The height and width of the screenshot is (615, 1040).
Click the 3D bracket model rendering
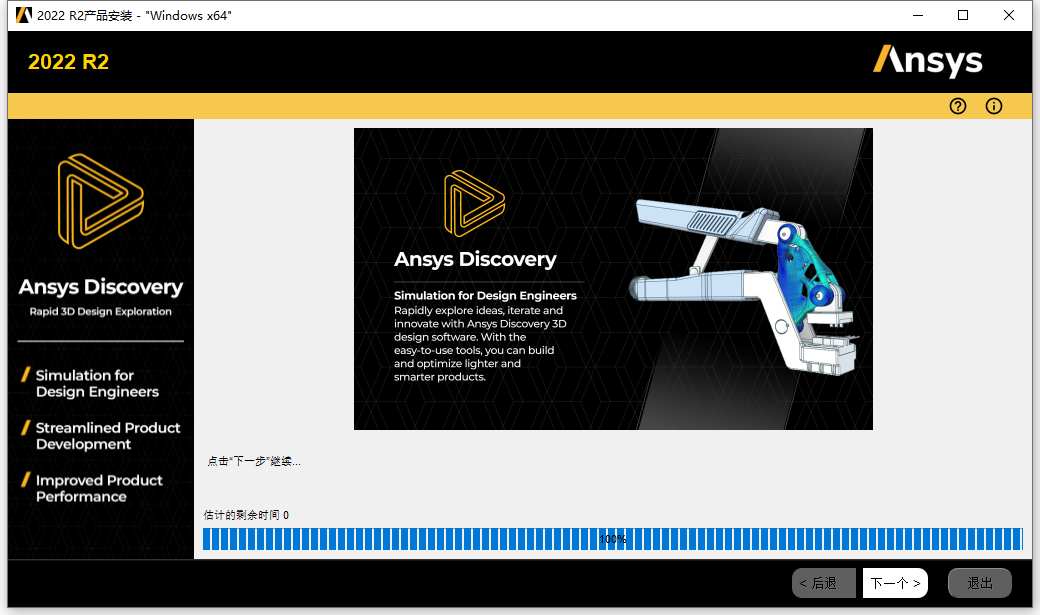coord(744,287)
